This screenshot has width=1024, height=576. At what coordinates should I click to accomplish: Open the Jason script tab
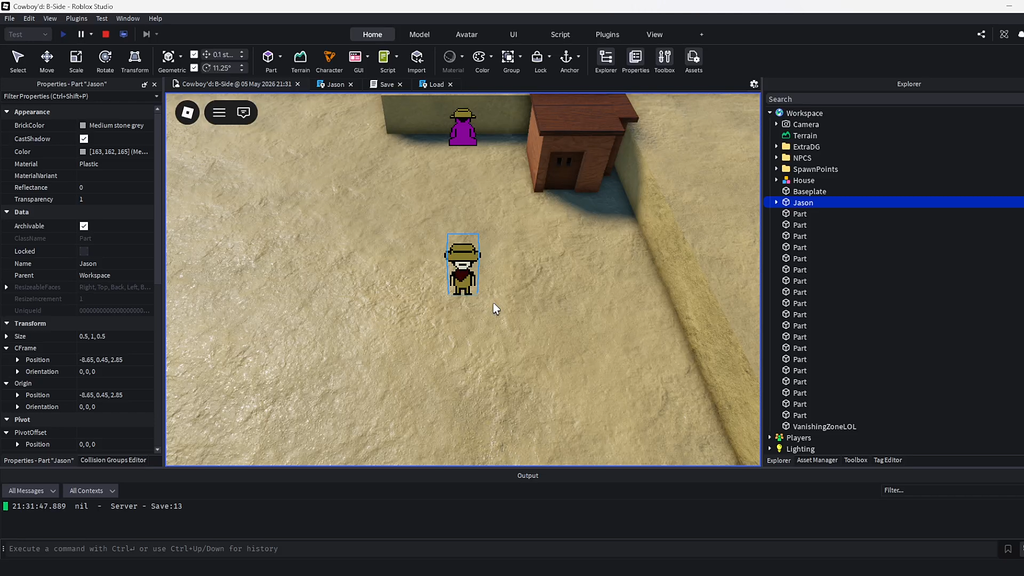tap(335, 84)
